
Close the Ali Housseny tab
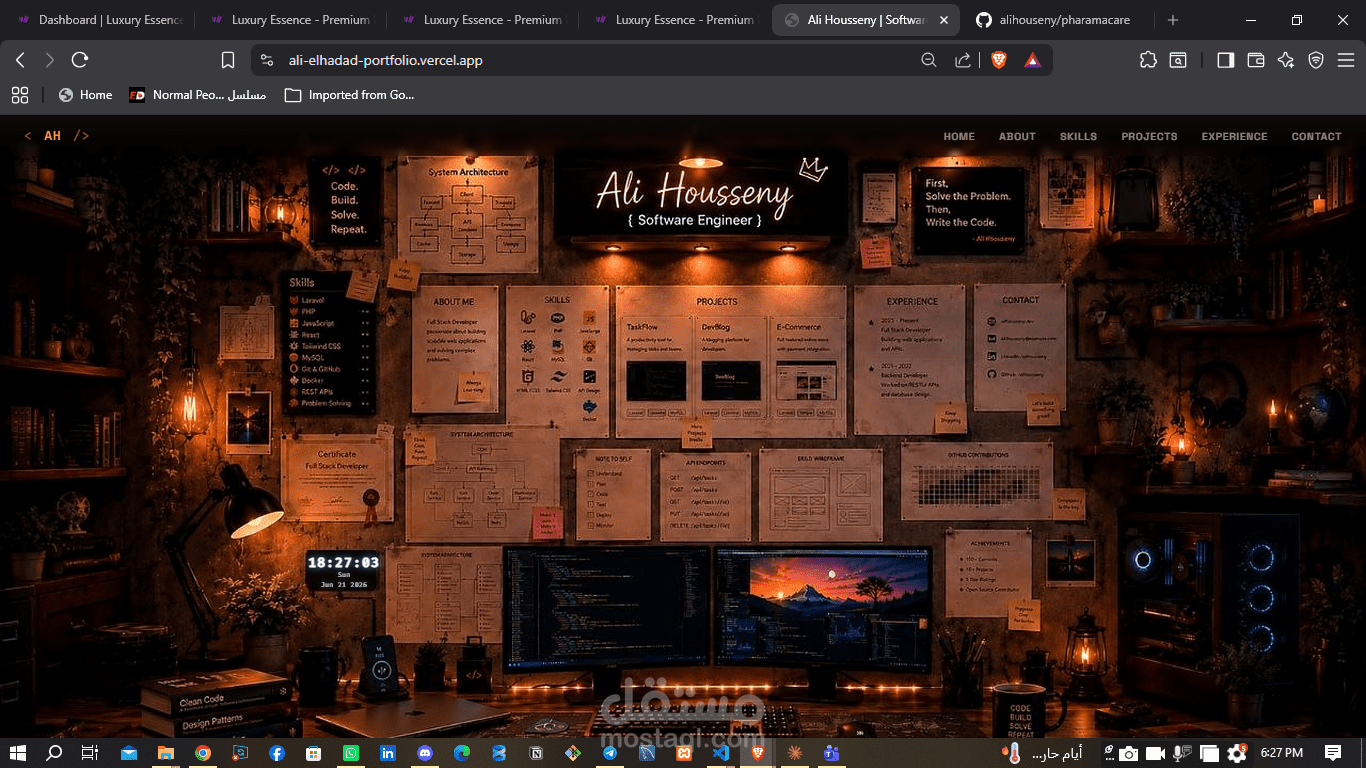point(943,20)
